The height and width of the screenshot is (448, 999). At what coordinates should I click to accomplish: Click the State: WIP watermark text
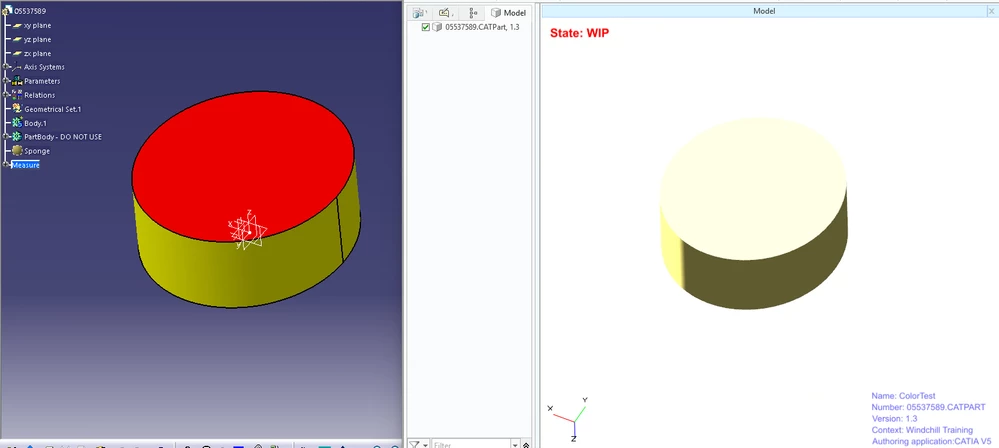tap(579, 33)
